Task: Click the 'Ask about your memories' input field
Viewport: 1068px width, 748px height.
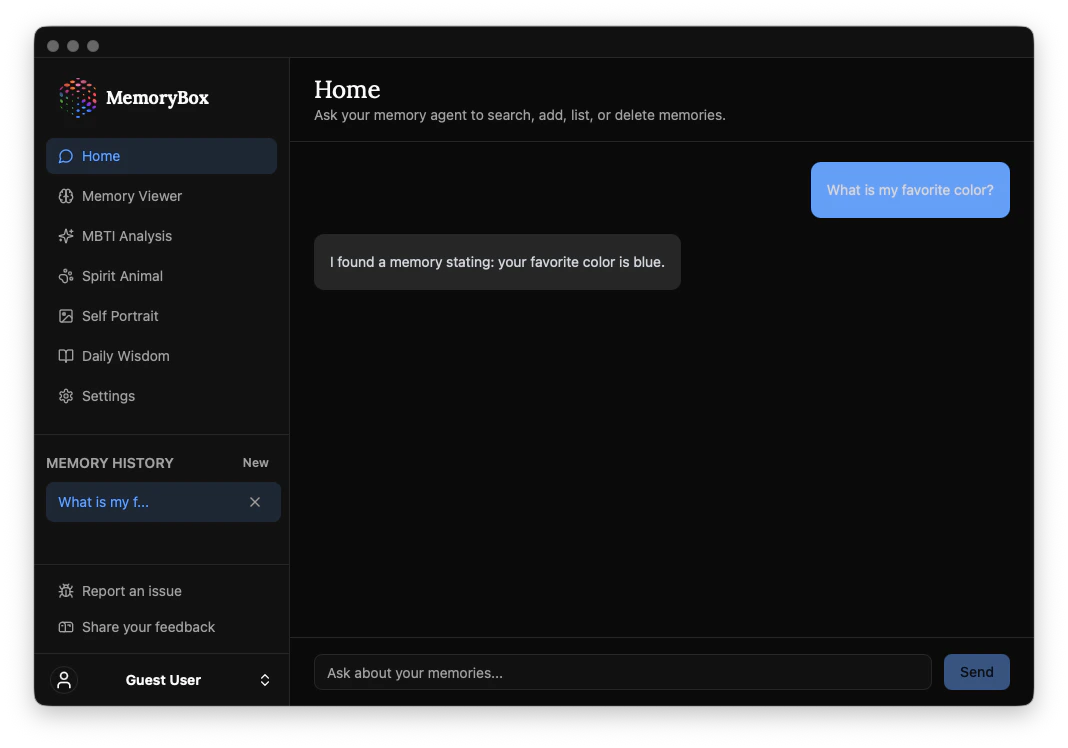Action: coord(622,672)
